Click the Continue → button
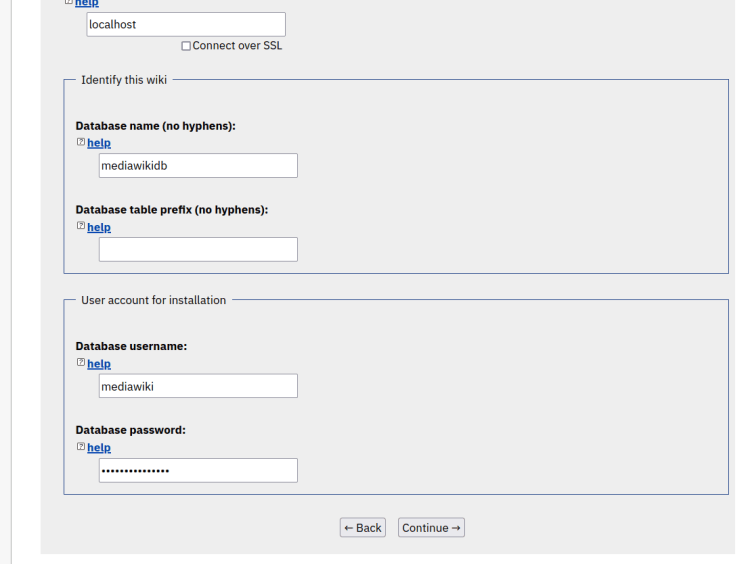Image resolution: width=748 pixels, height=564 pixels. 431,528
